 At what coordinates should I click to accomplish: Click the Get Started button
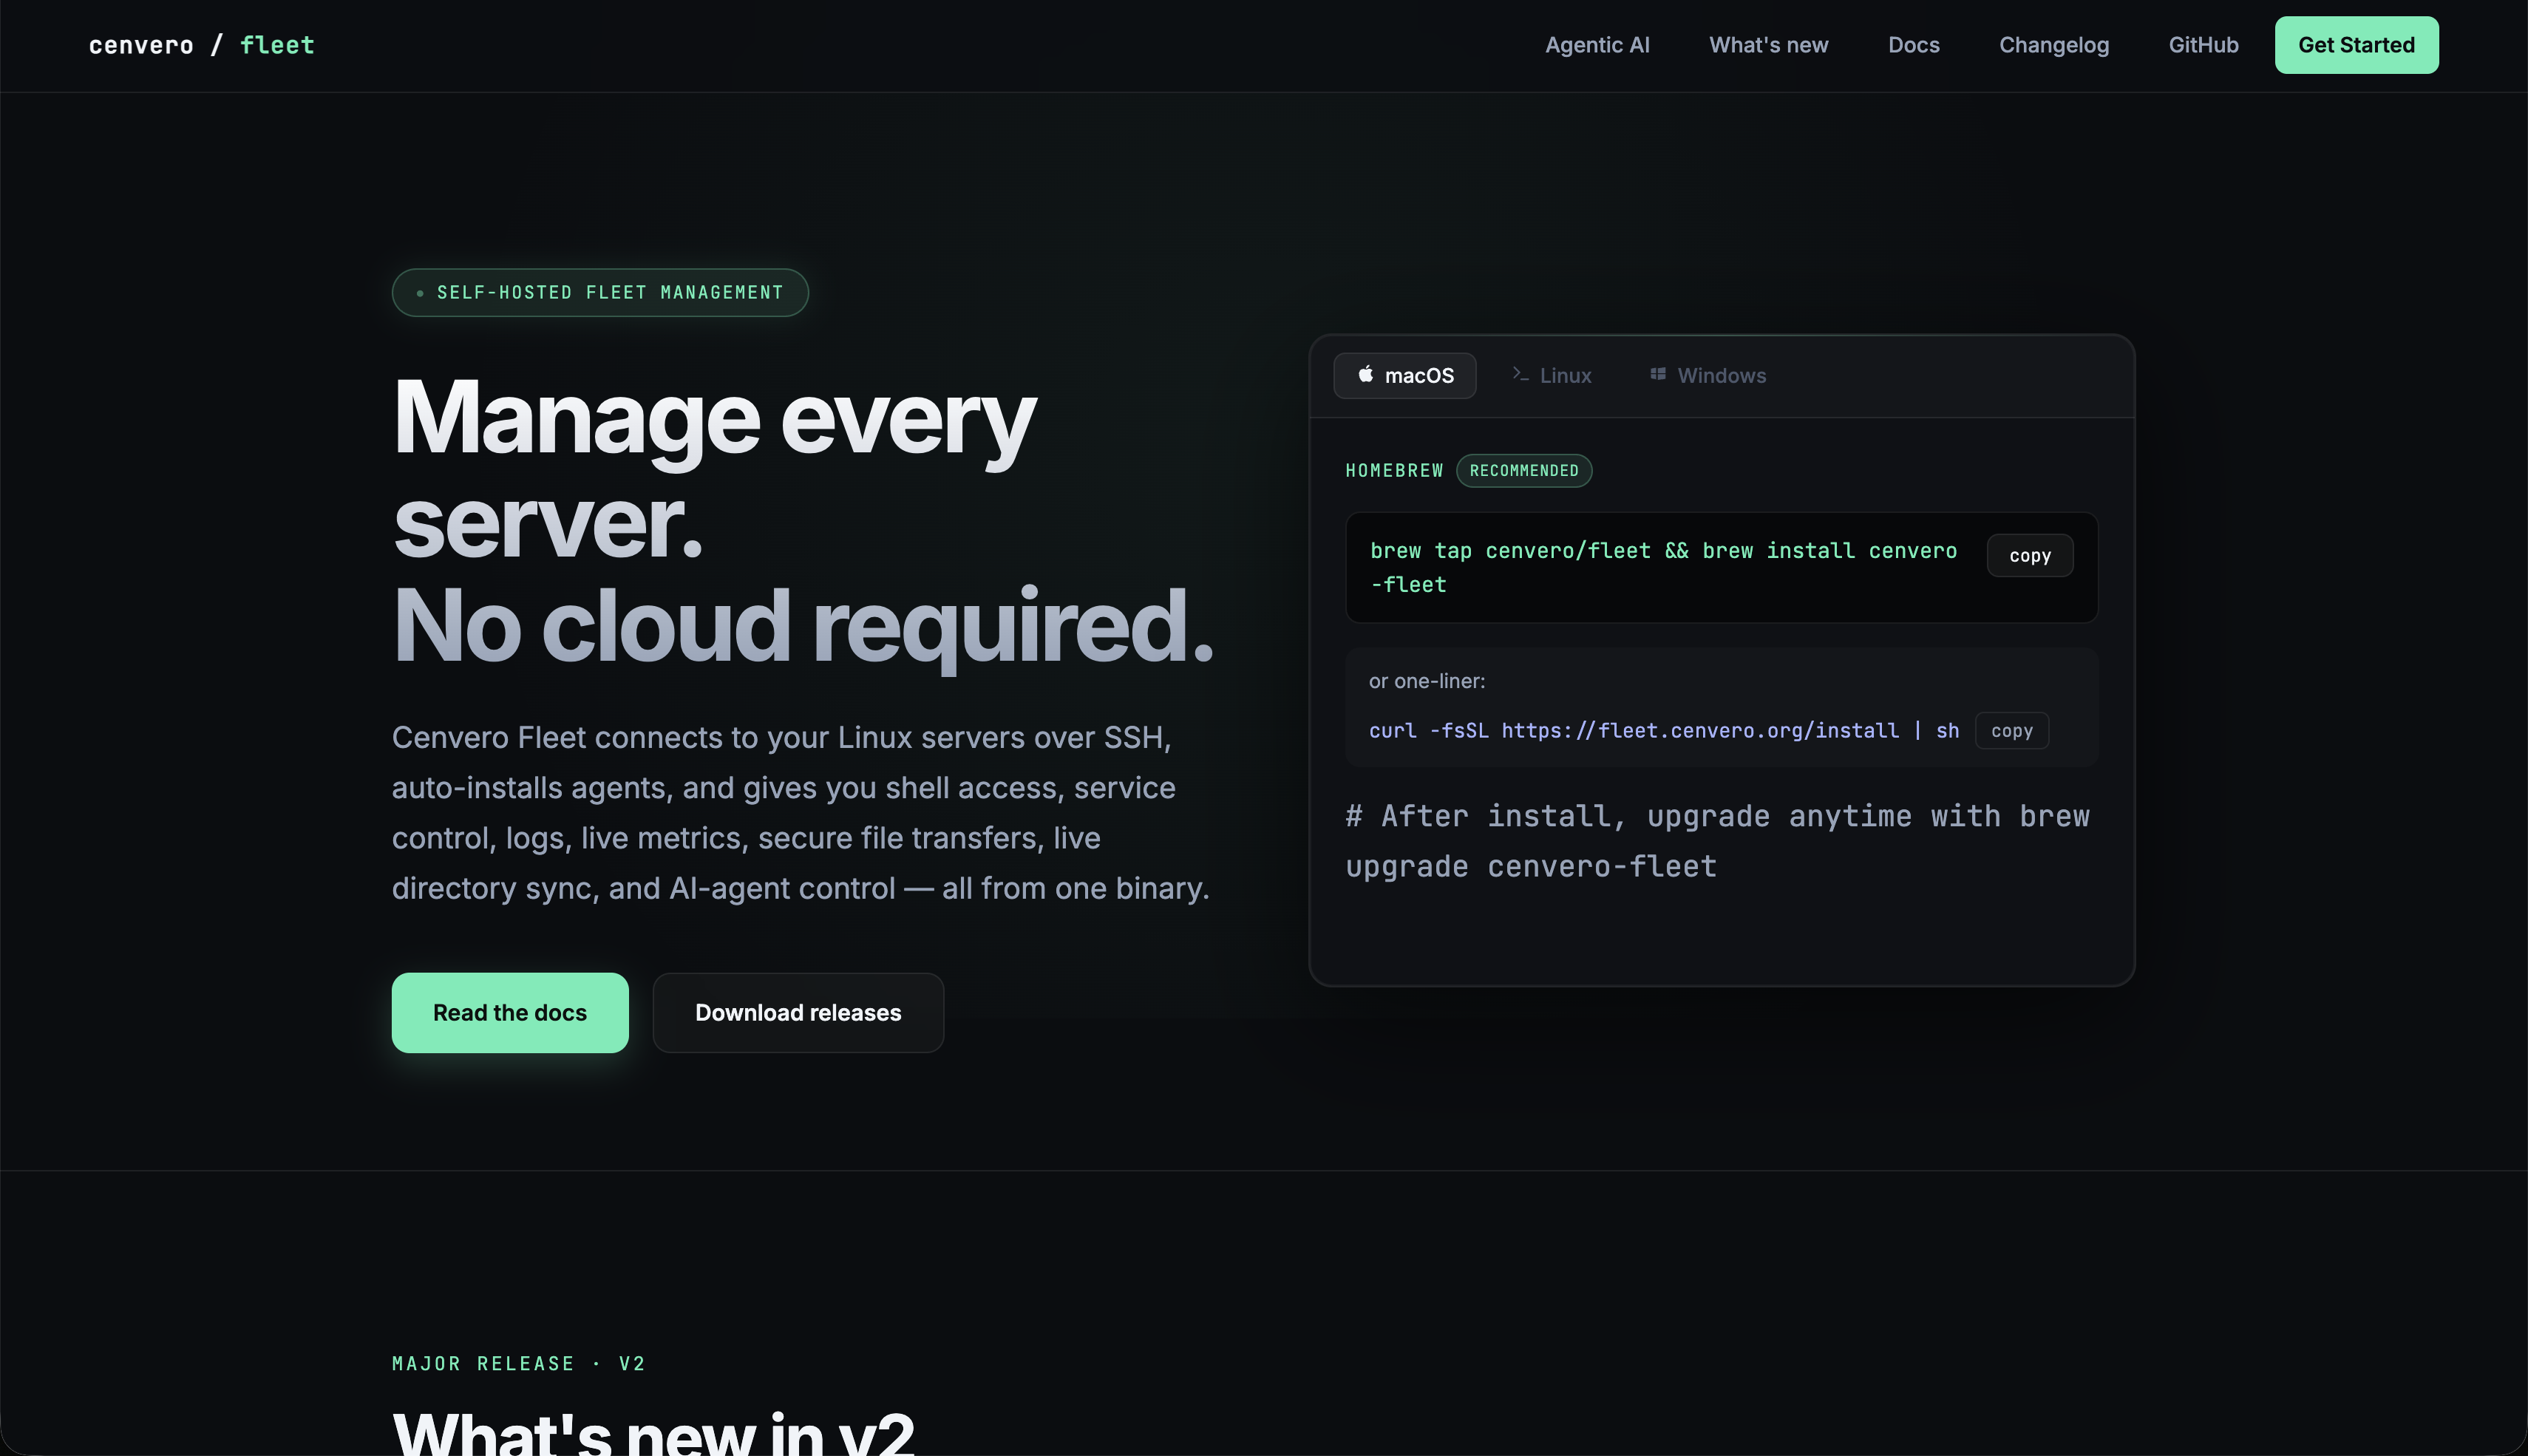pyautogui.click(x=2356, y=45)
